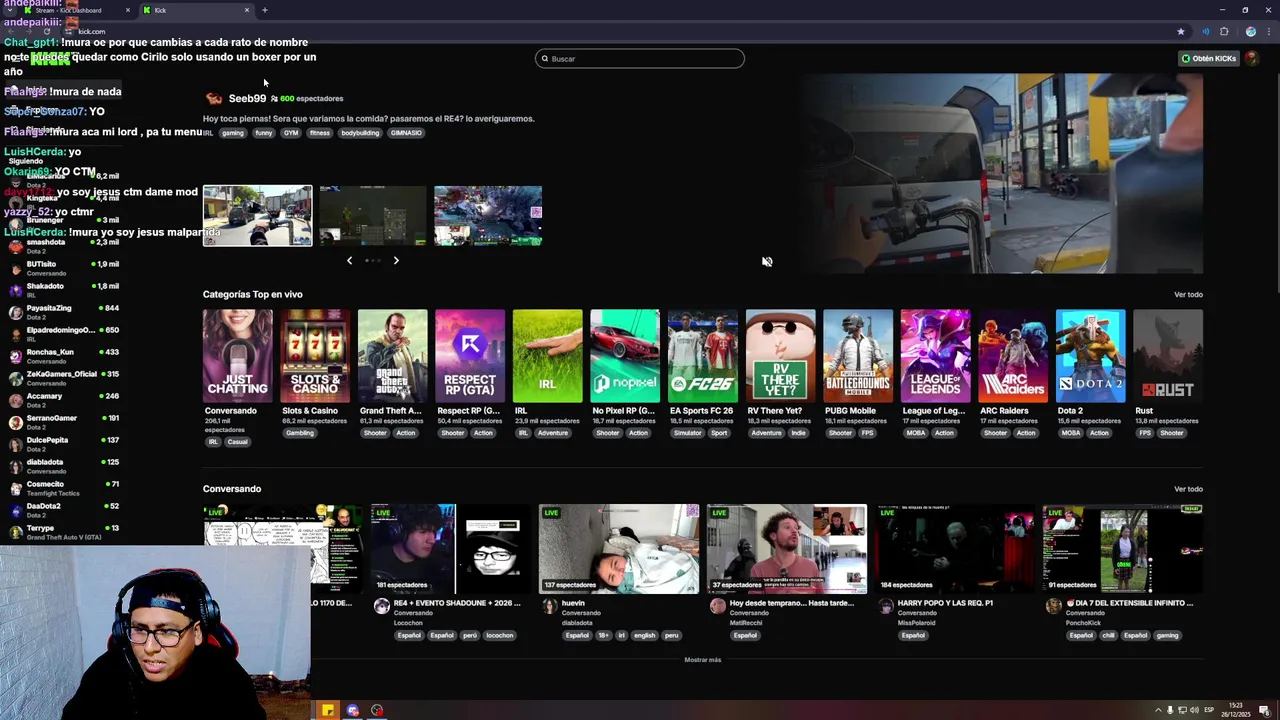
Task: Open Shakadoto channel in sidebar
Action: (x=62, y=290)
